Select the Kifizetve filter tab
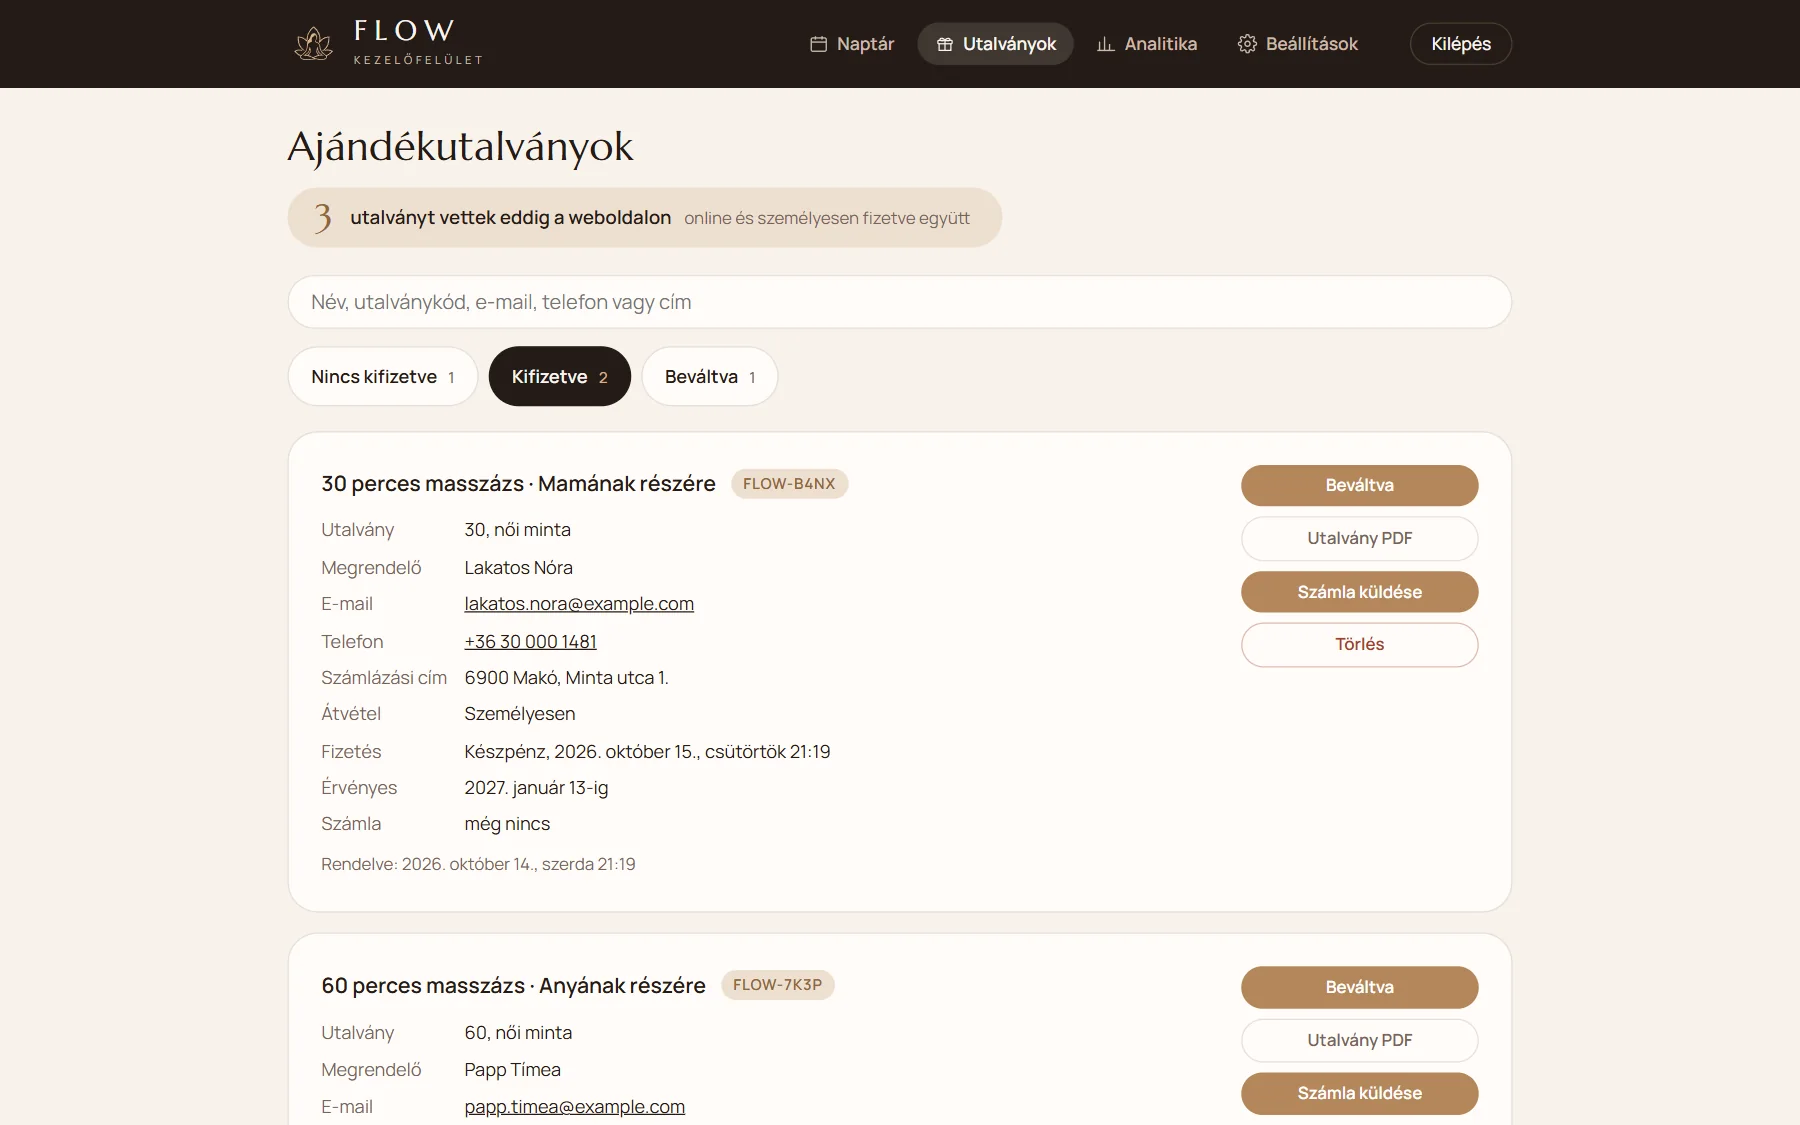Image resolution: width=1800 pixels, height=1125 pixels. click(559, 377)
